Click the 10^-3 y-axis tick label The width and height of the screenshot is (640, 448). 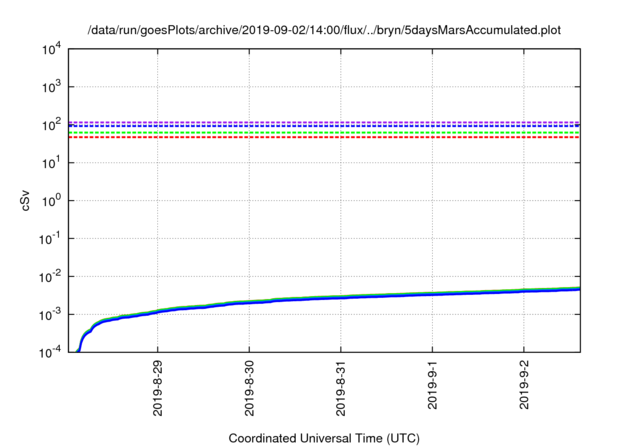(x=50, y=315)
